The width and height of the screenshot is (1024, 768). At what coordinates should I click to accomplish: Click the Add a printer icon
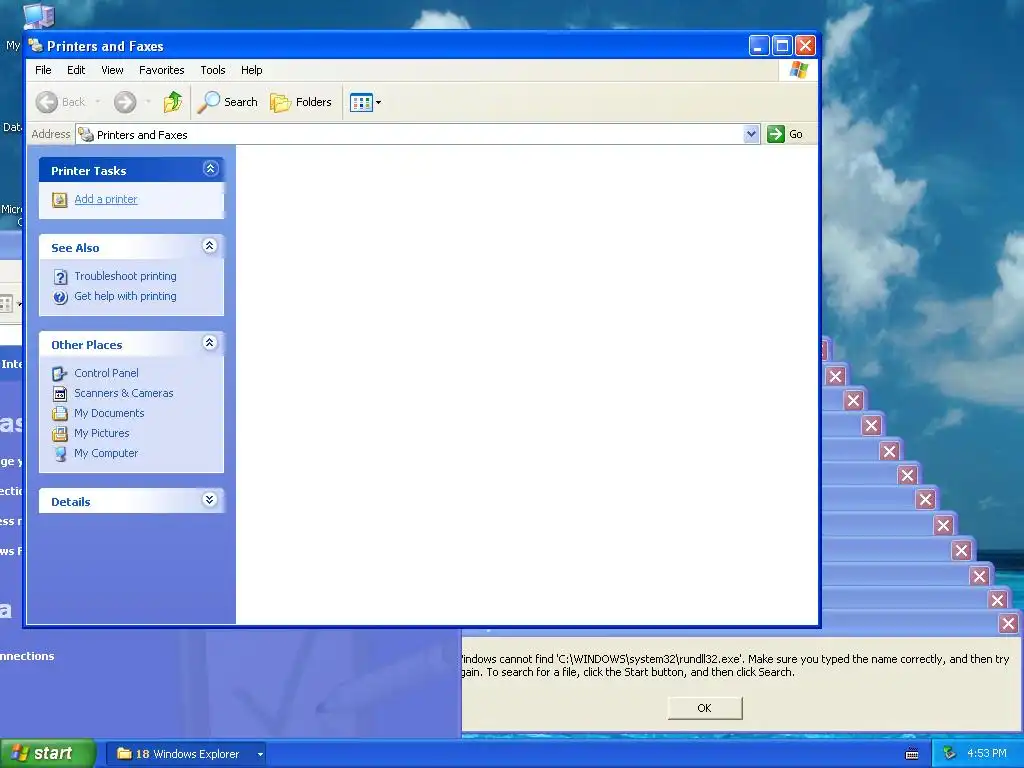pyautogui.click(x=59, y=200)
